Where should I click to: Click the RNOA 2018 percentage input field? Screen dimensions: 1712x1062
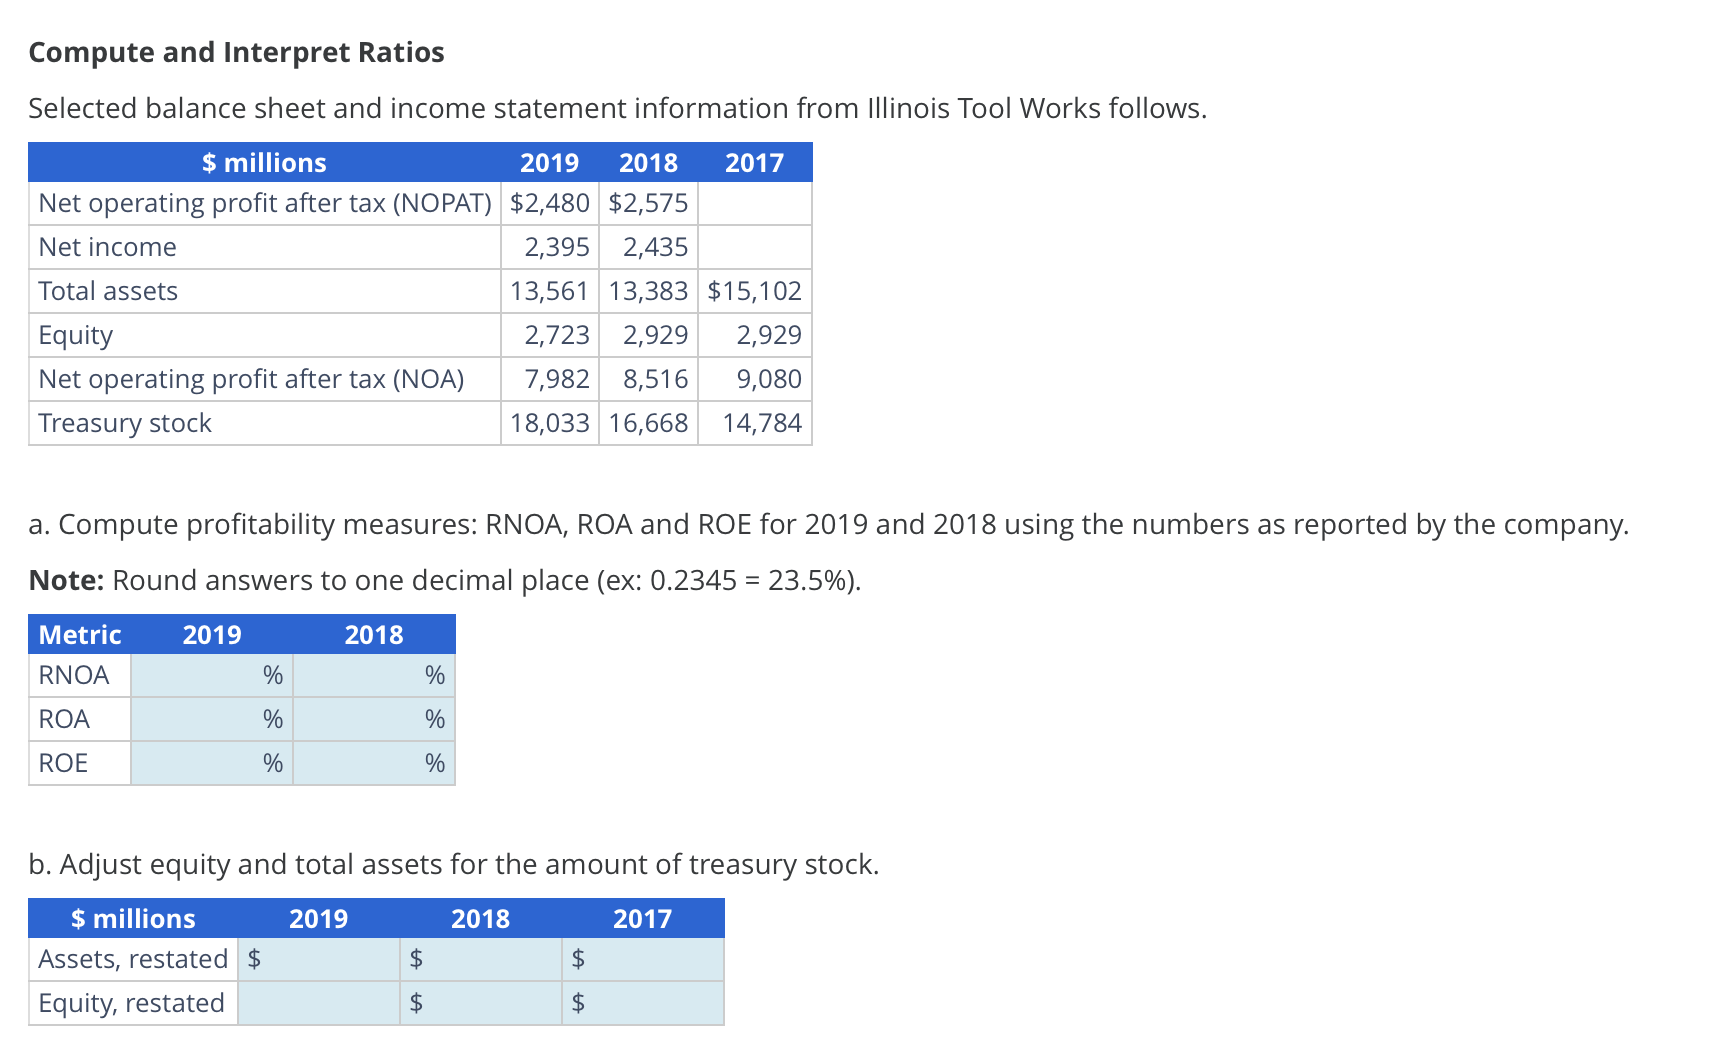(373, 674)
